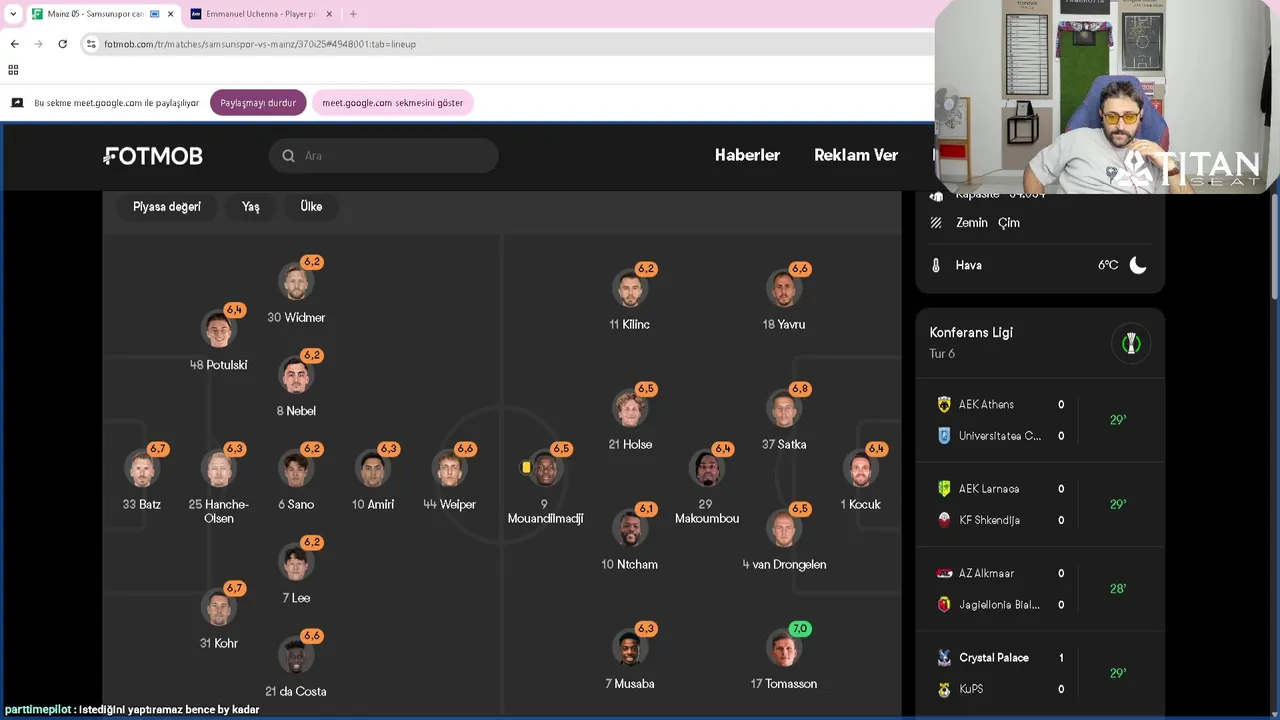The width and height of the screenshot is (1280, 720).
Task: Click the Zemin pitch surface icon
Action: tap(936, 223)
